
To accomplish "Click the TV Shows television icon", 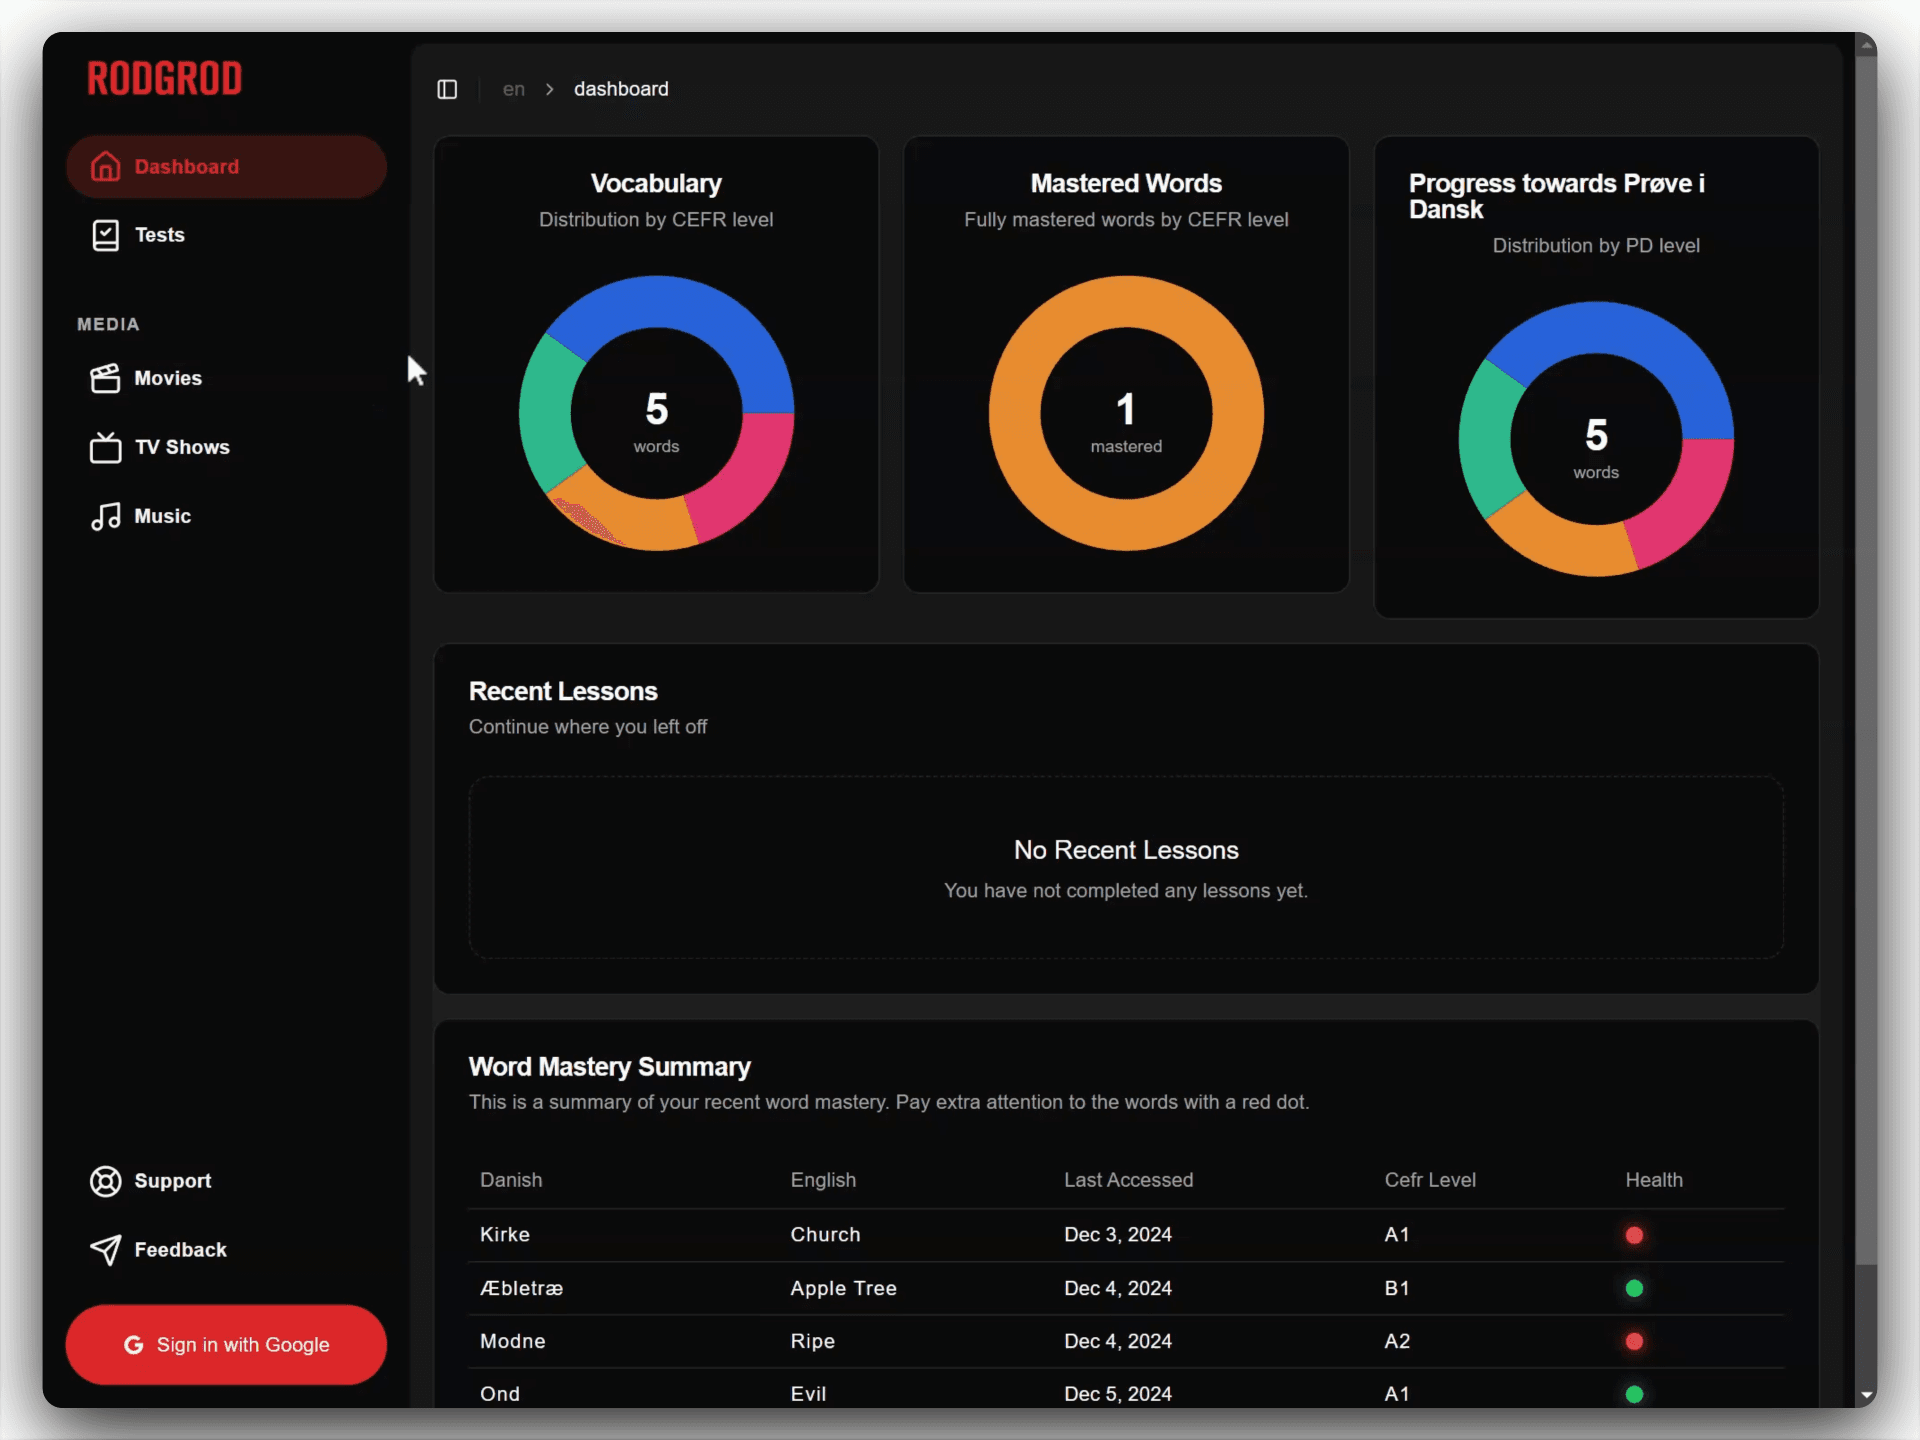I will click(105, 447).
